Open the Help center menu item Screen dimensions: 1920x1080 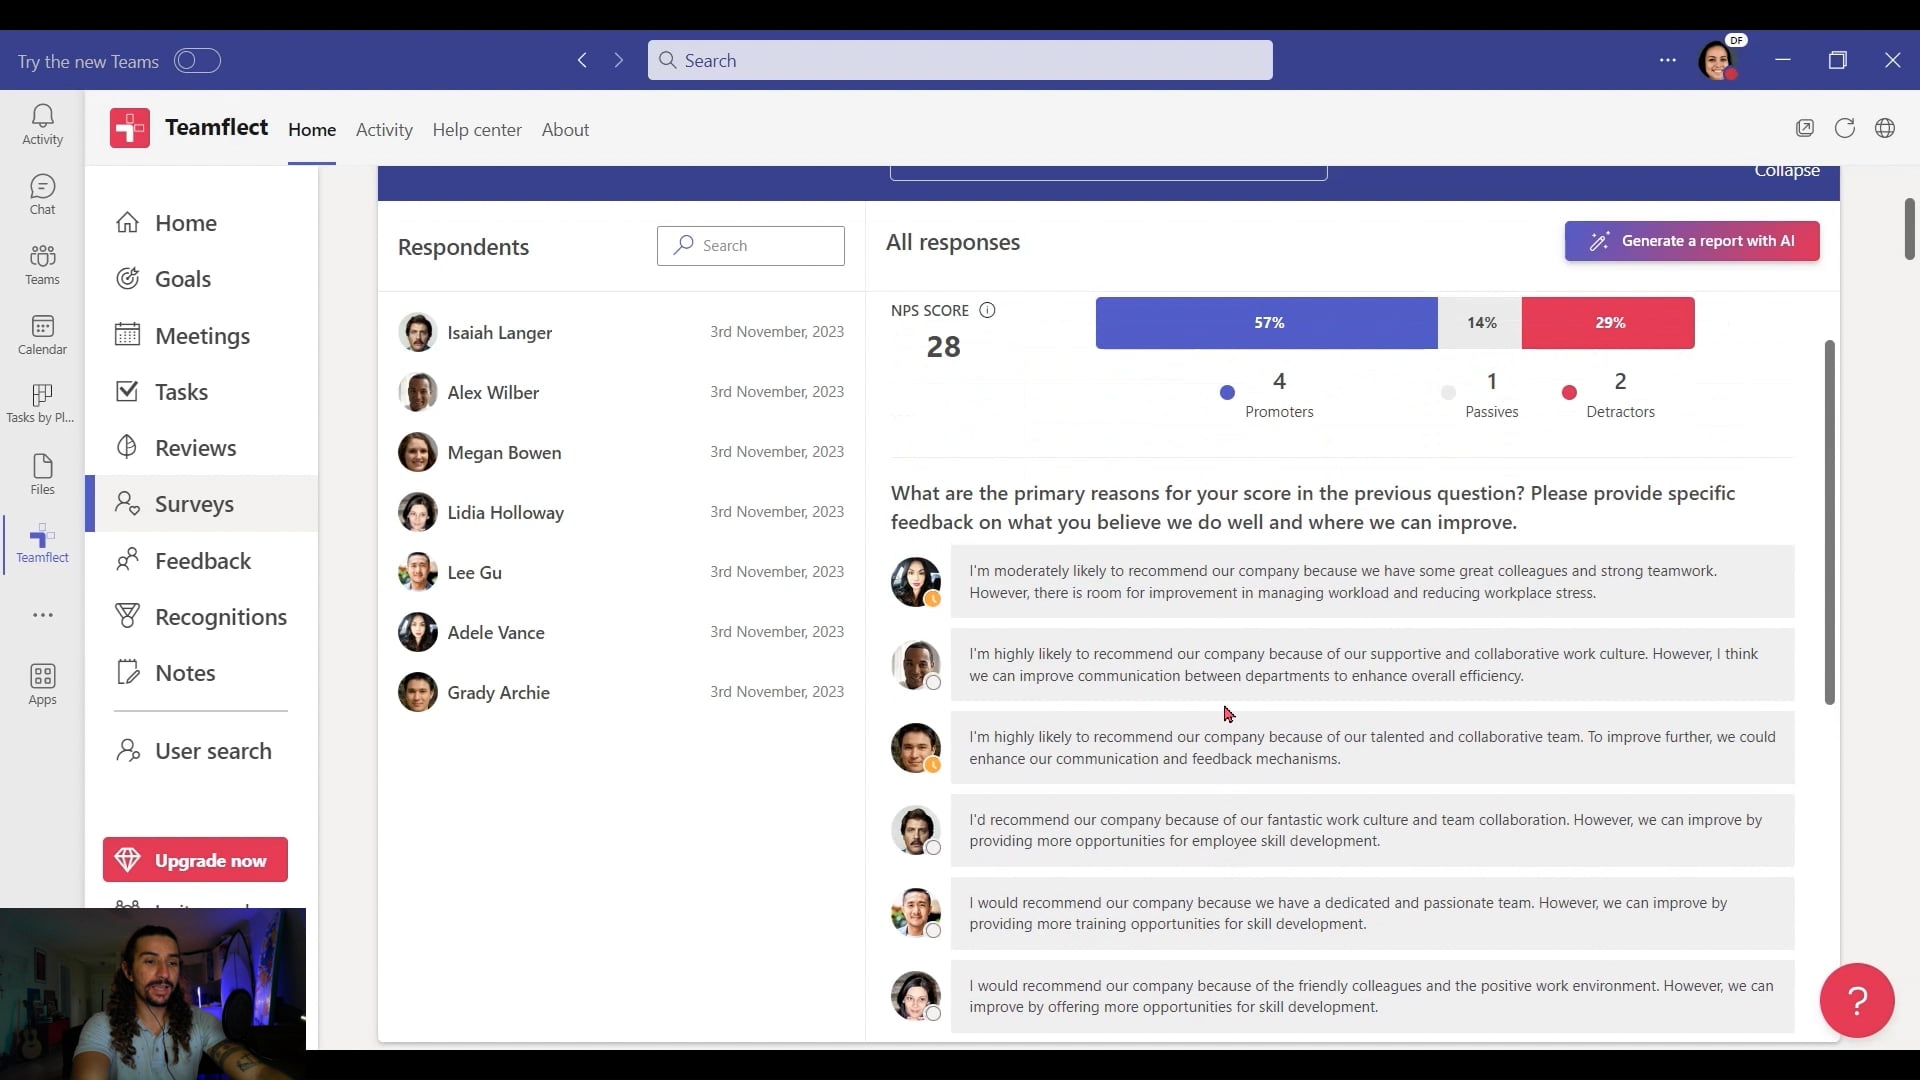pyautogui.click(x=477, y=129)
